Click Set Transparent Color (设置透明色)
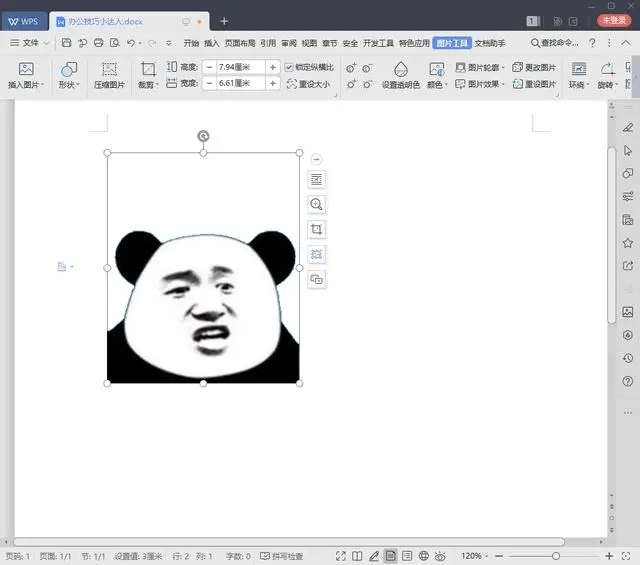The height and width of the screenshot is (565, 640). (401, 75)
